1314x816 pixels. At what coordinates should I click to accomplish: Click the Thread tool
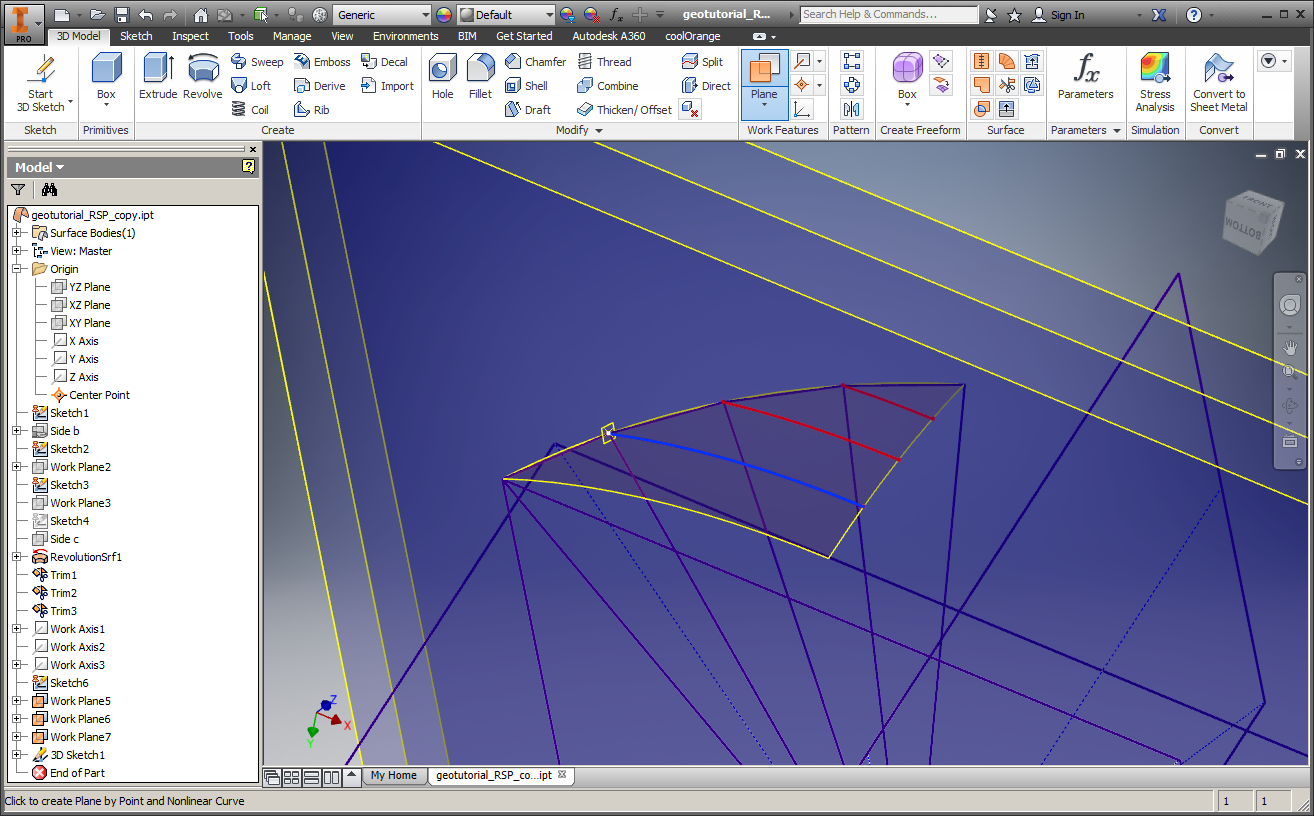coord(604,61)
